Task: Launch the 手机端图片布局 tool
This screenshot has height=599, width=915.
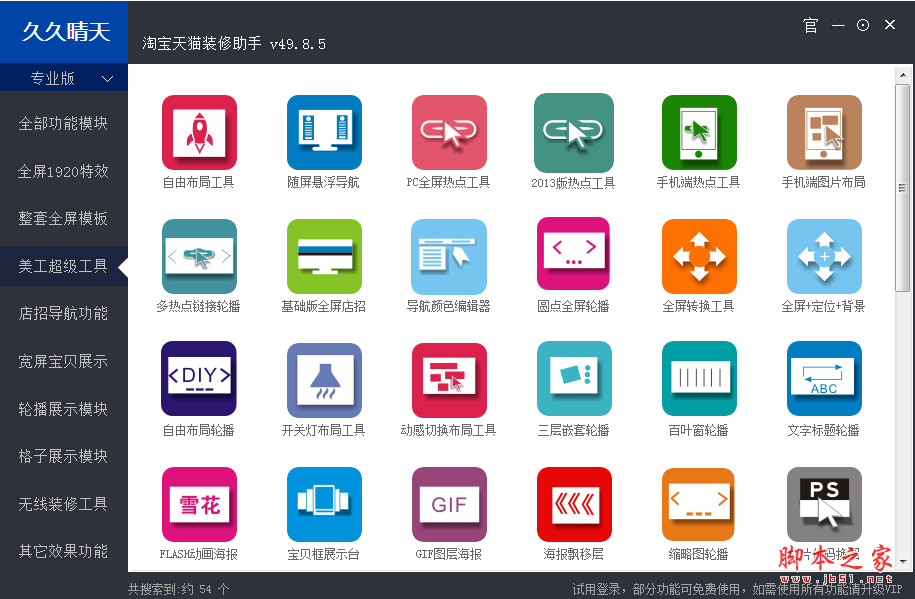Action: tap(824, 133)
